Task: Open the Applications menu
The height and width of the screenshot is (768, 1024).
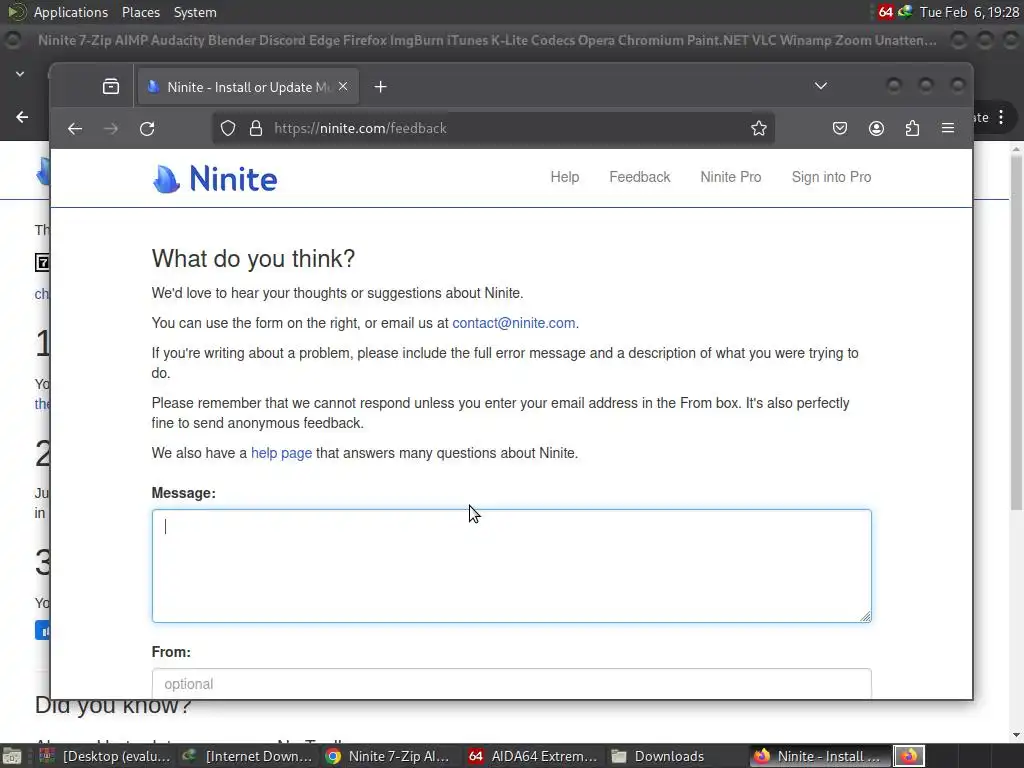Action: 71,12
